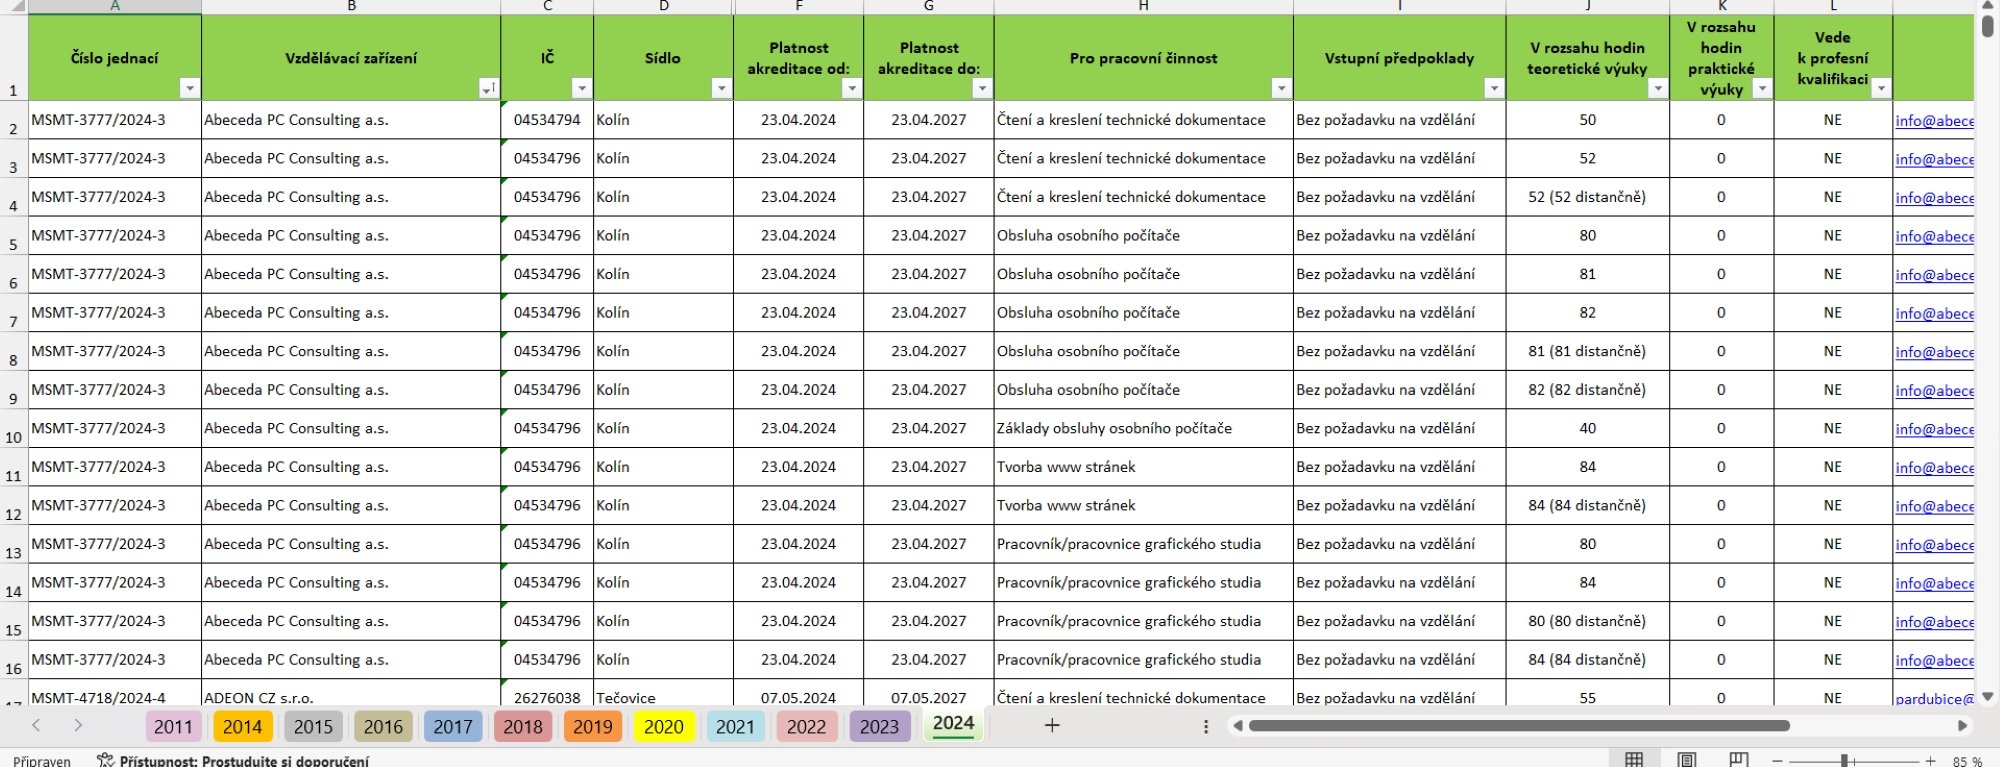The image size is (2000, 767).
Task: Open filter dropdown for Sídlo column
Action: click(721, 89)
